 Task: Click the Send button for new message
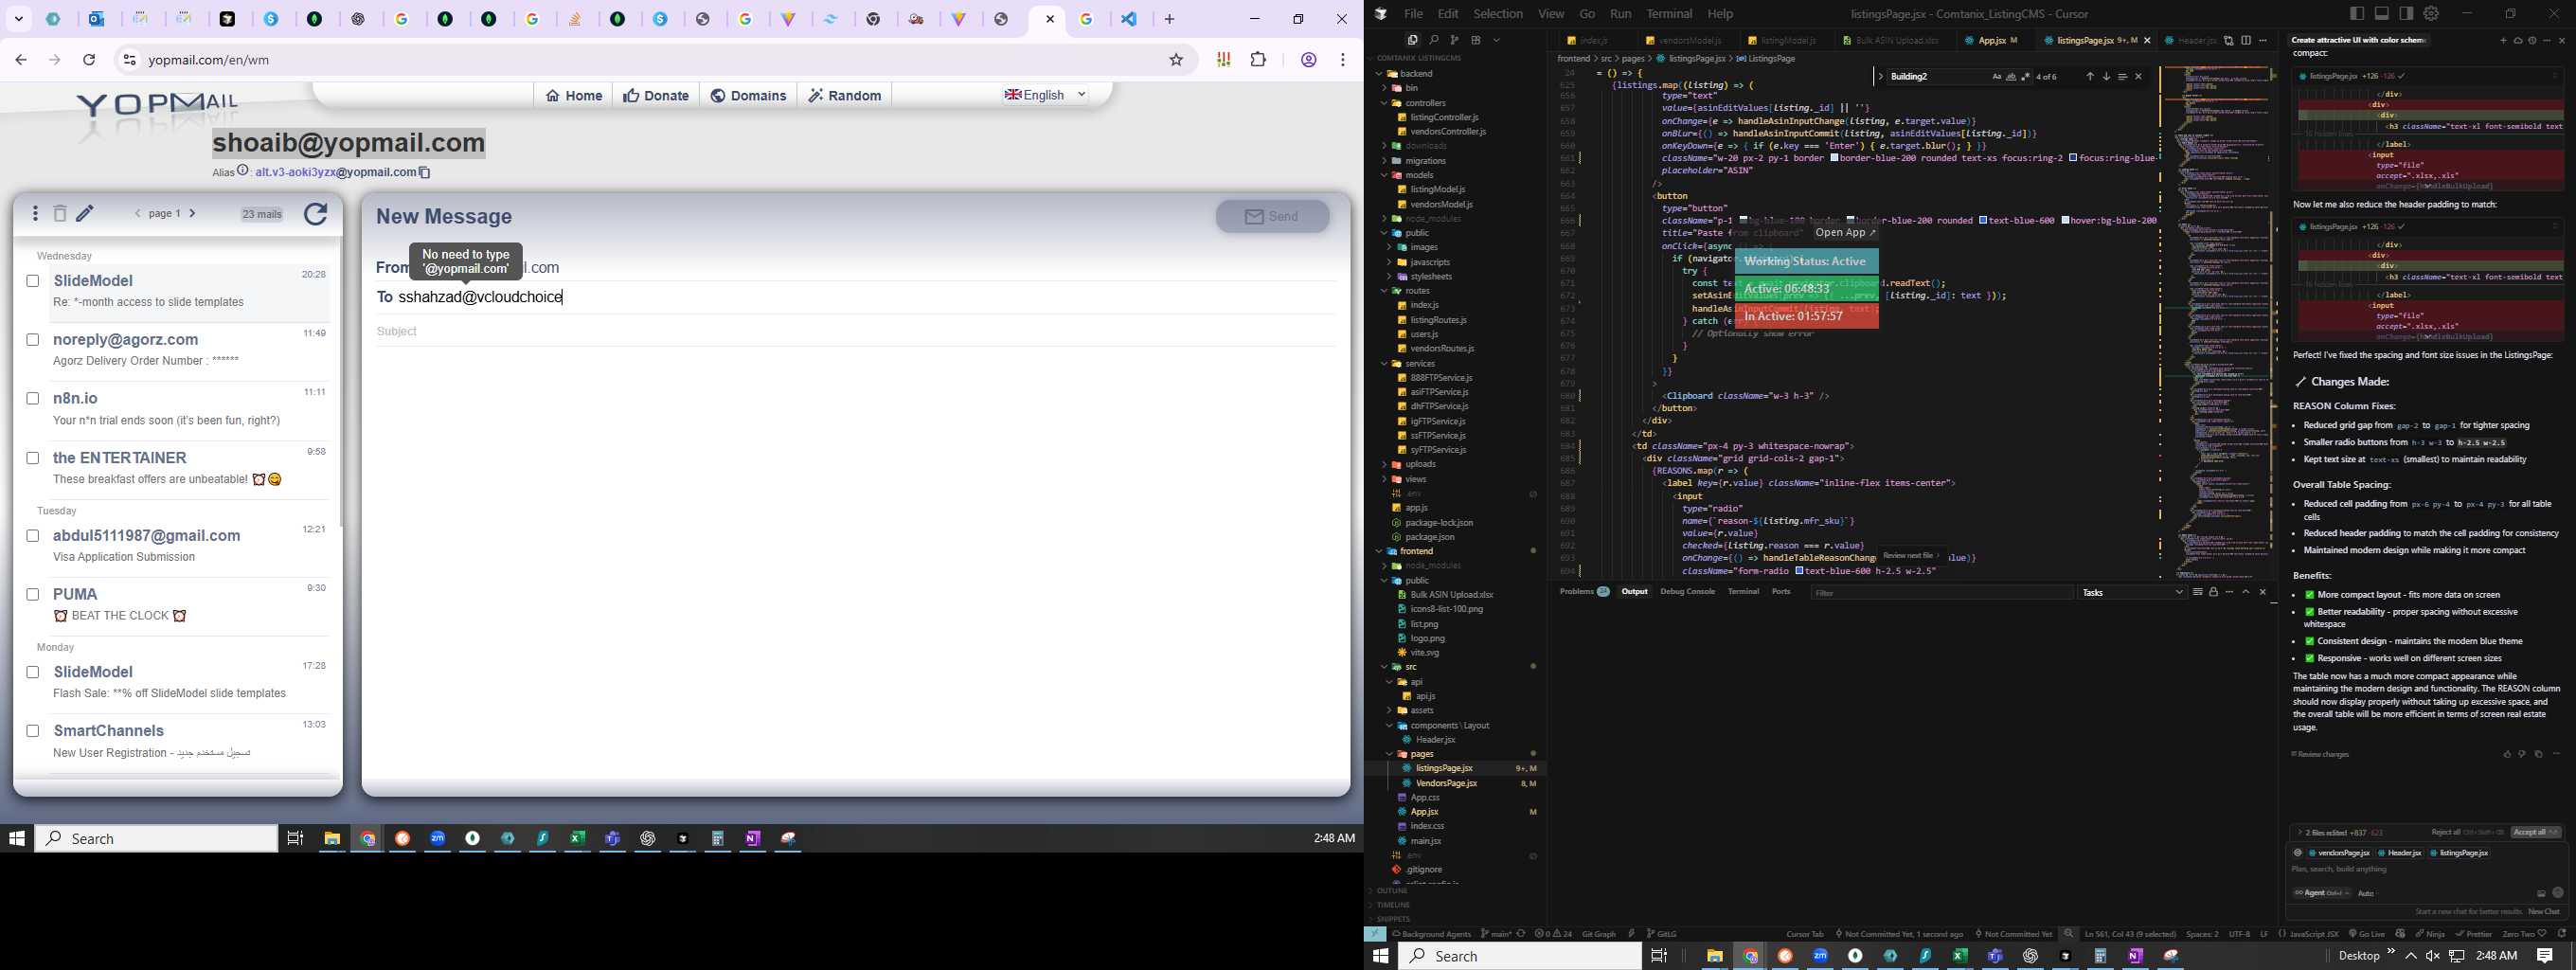point(1272,217)
